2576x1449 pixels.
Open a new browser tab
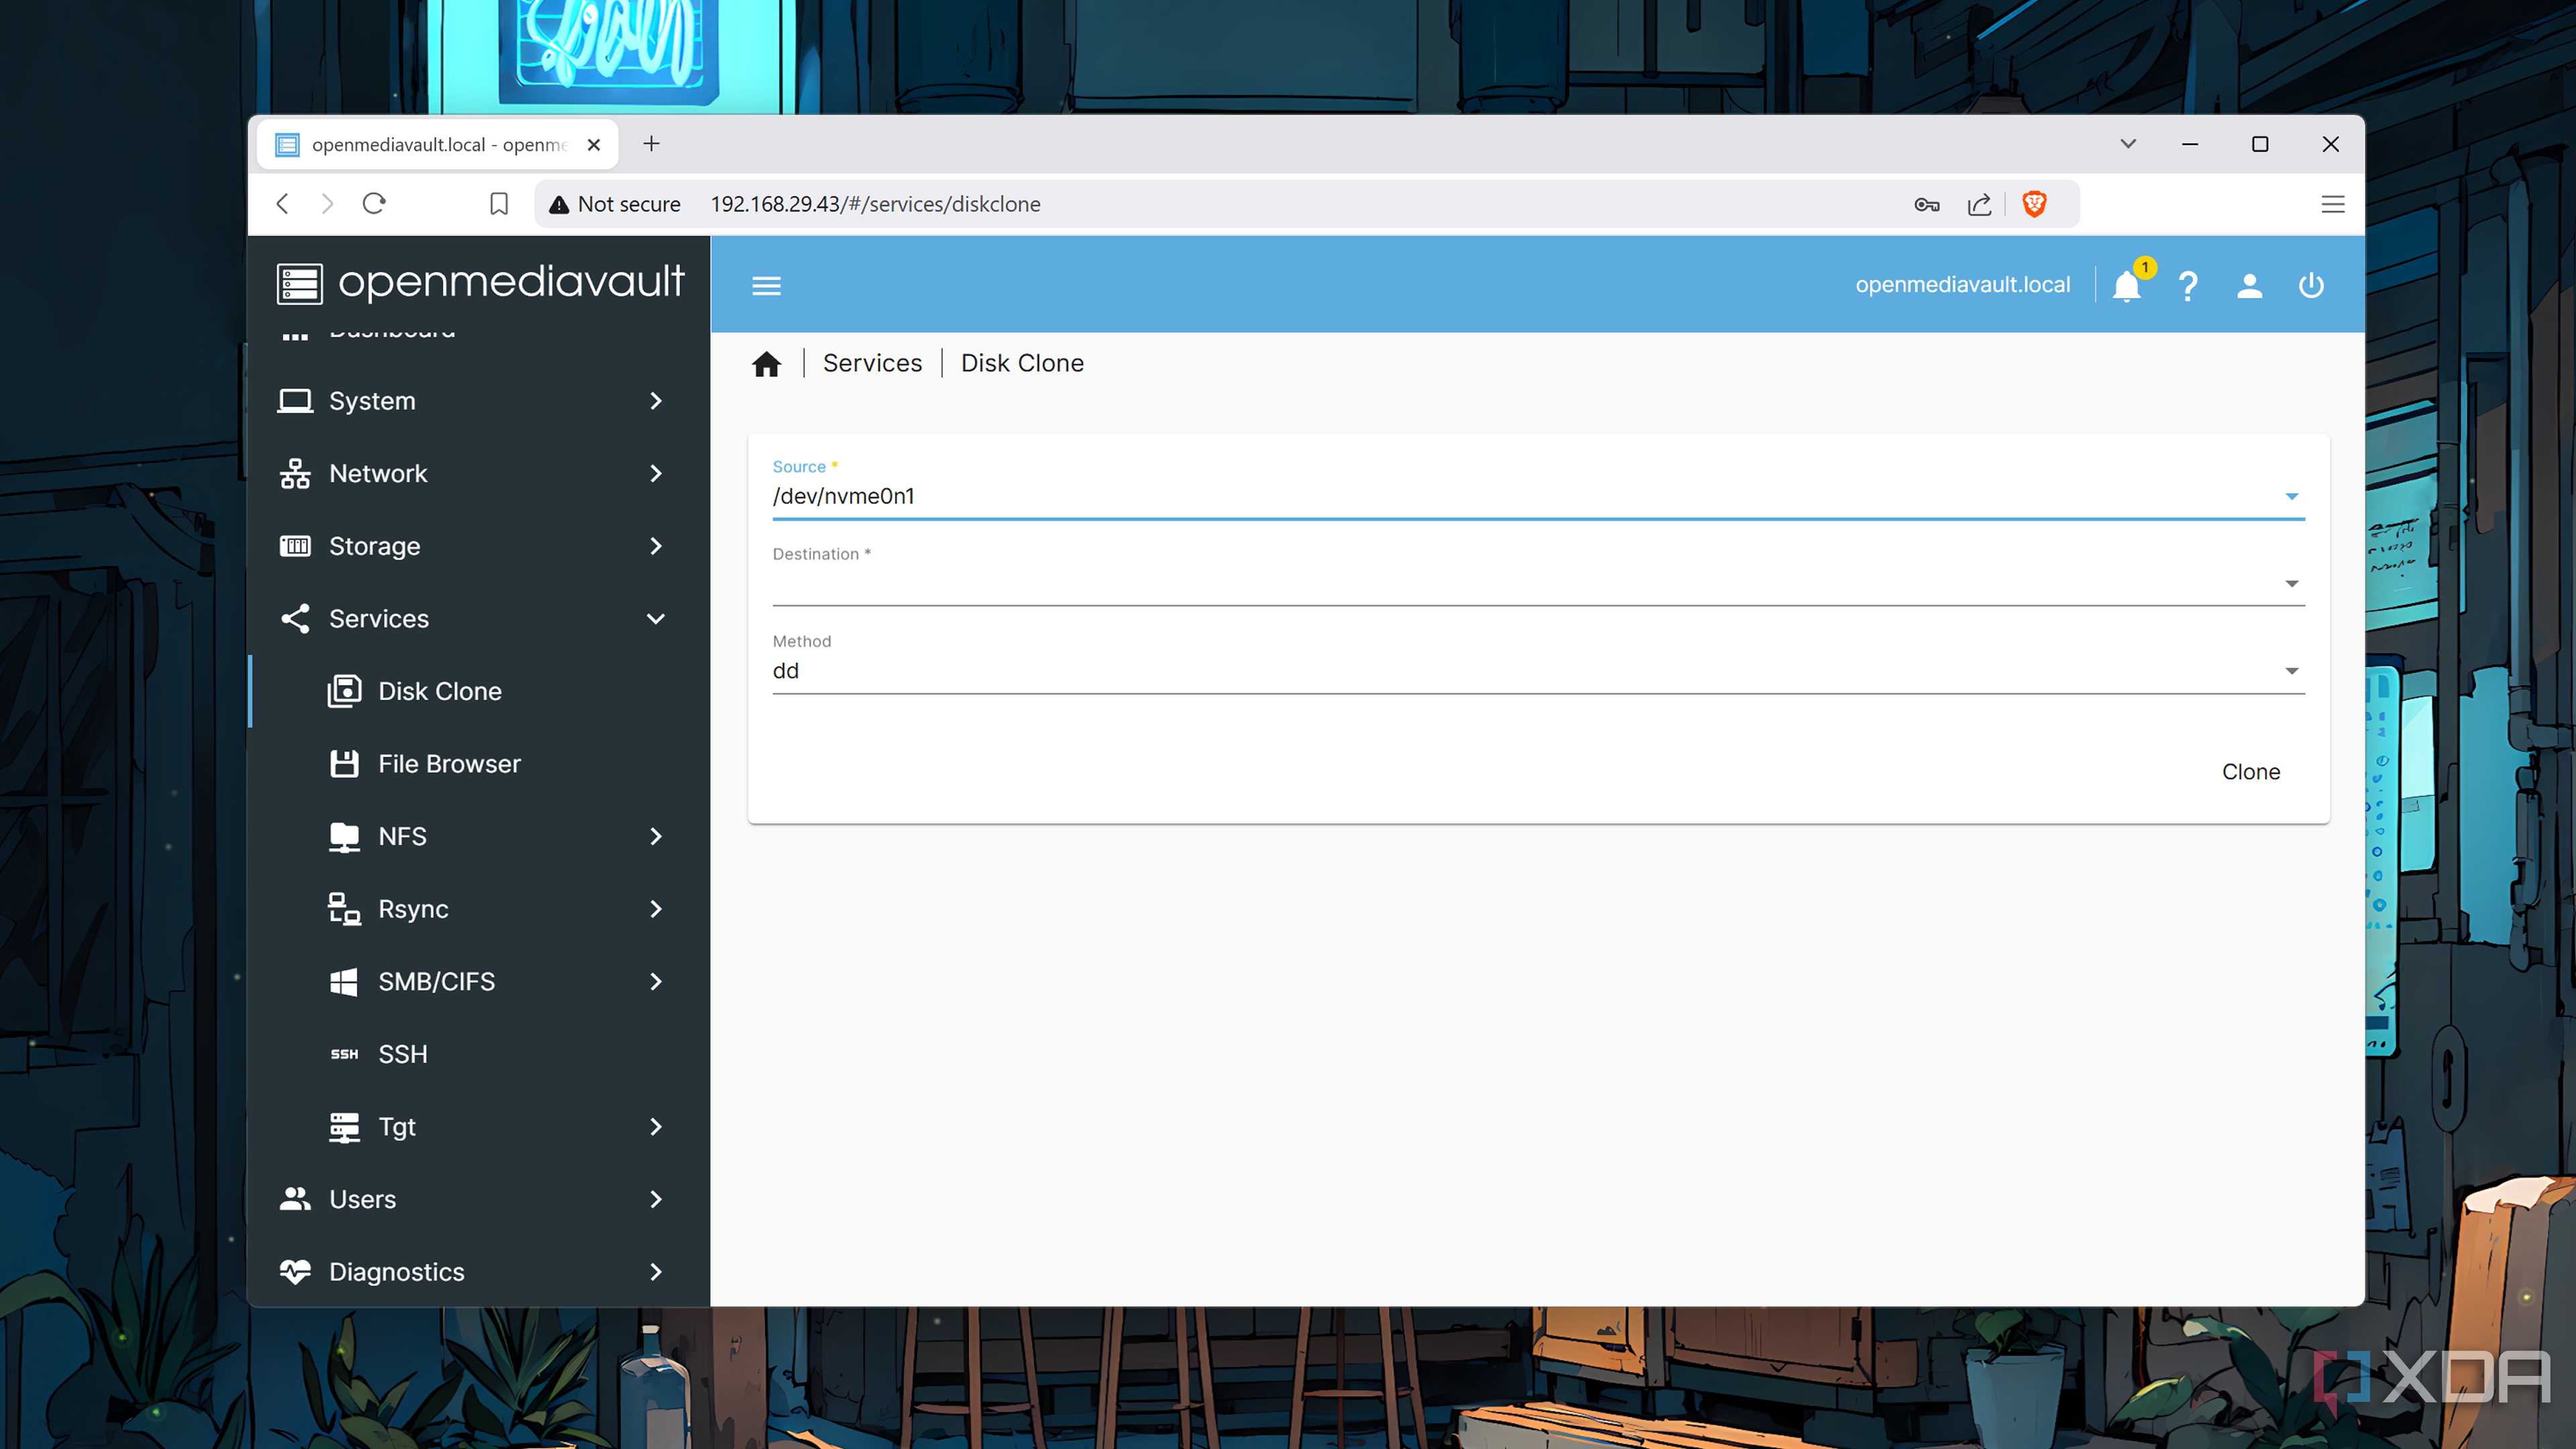coord(651,144)
